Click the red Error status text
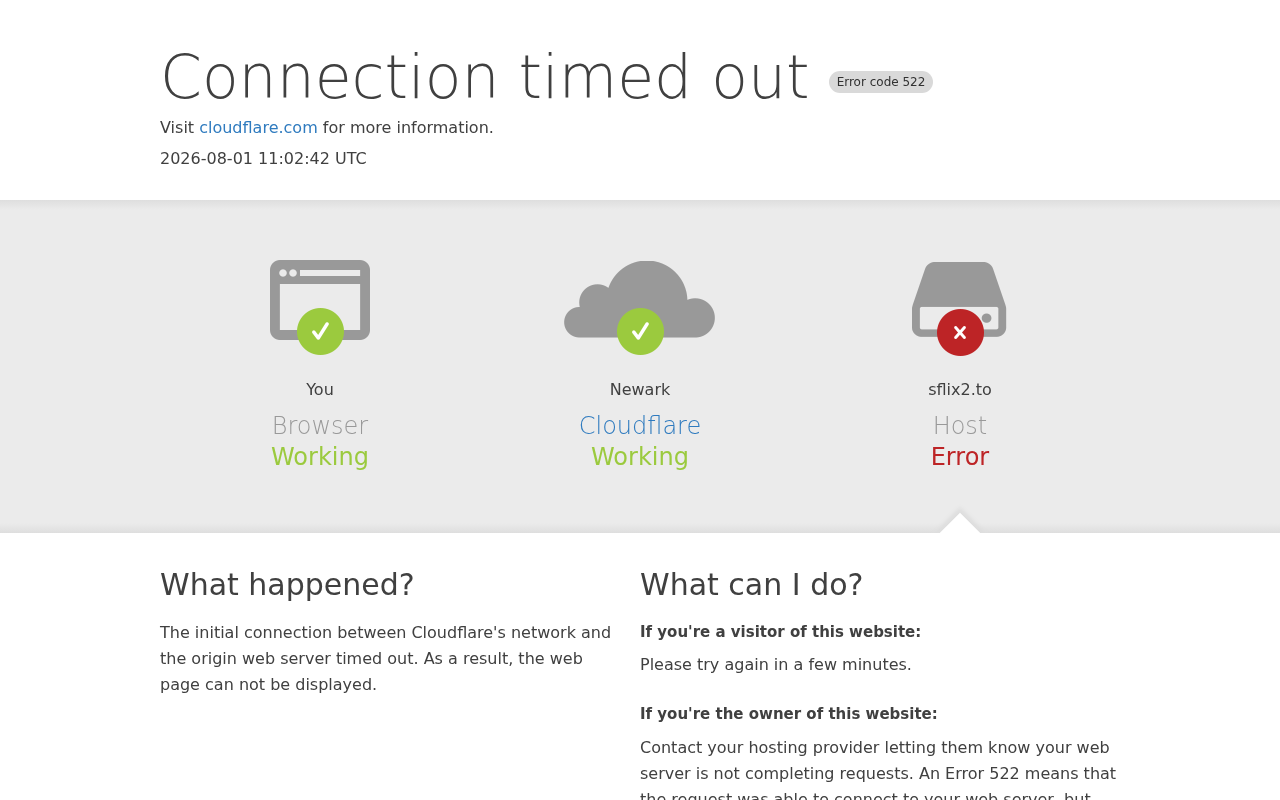This screenshot has width=1280, height=800. [960, 457]
